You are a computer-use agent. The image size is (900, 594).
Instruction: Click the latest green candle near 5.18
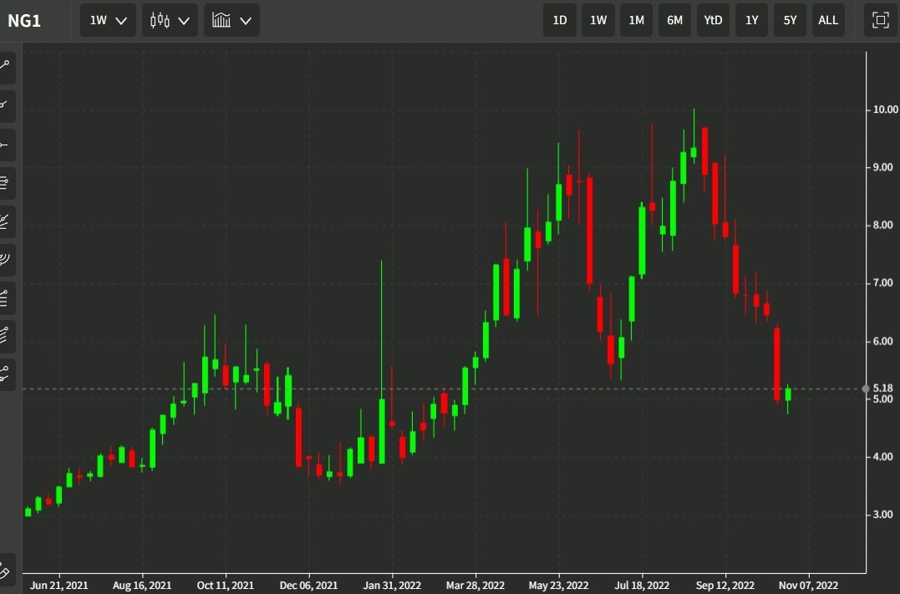[x=788, y=395]
